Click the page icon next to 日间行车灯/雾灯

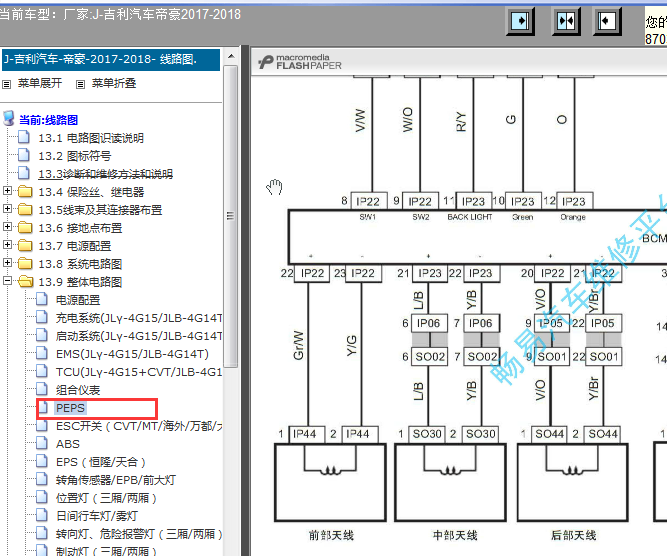[x=42, y=515]
